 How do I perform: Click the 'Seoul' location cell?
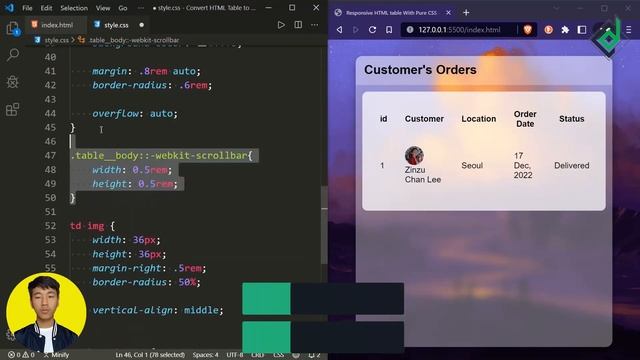coord(472,165)
